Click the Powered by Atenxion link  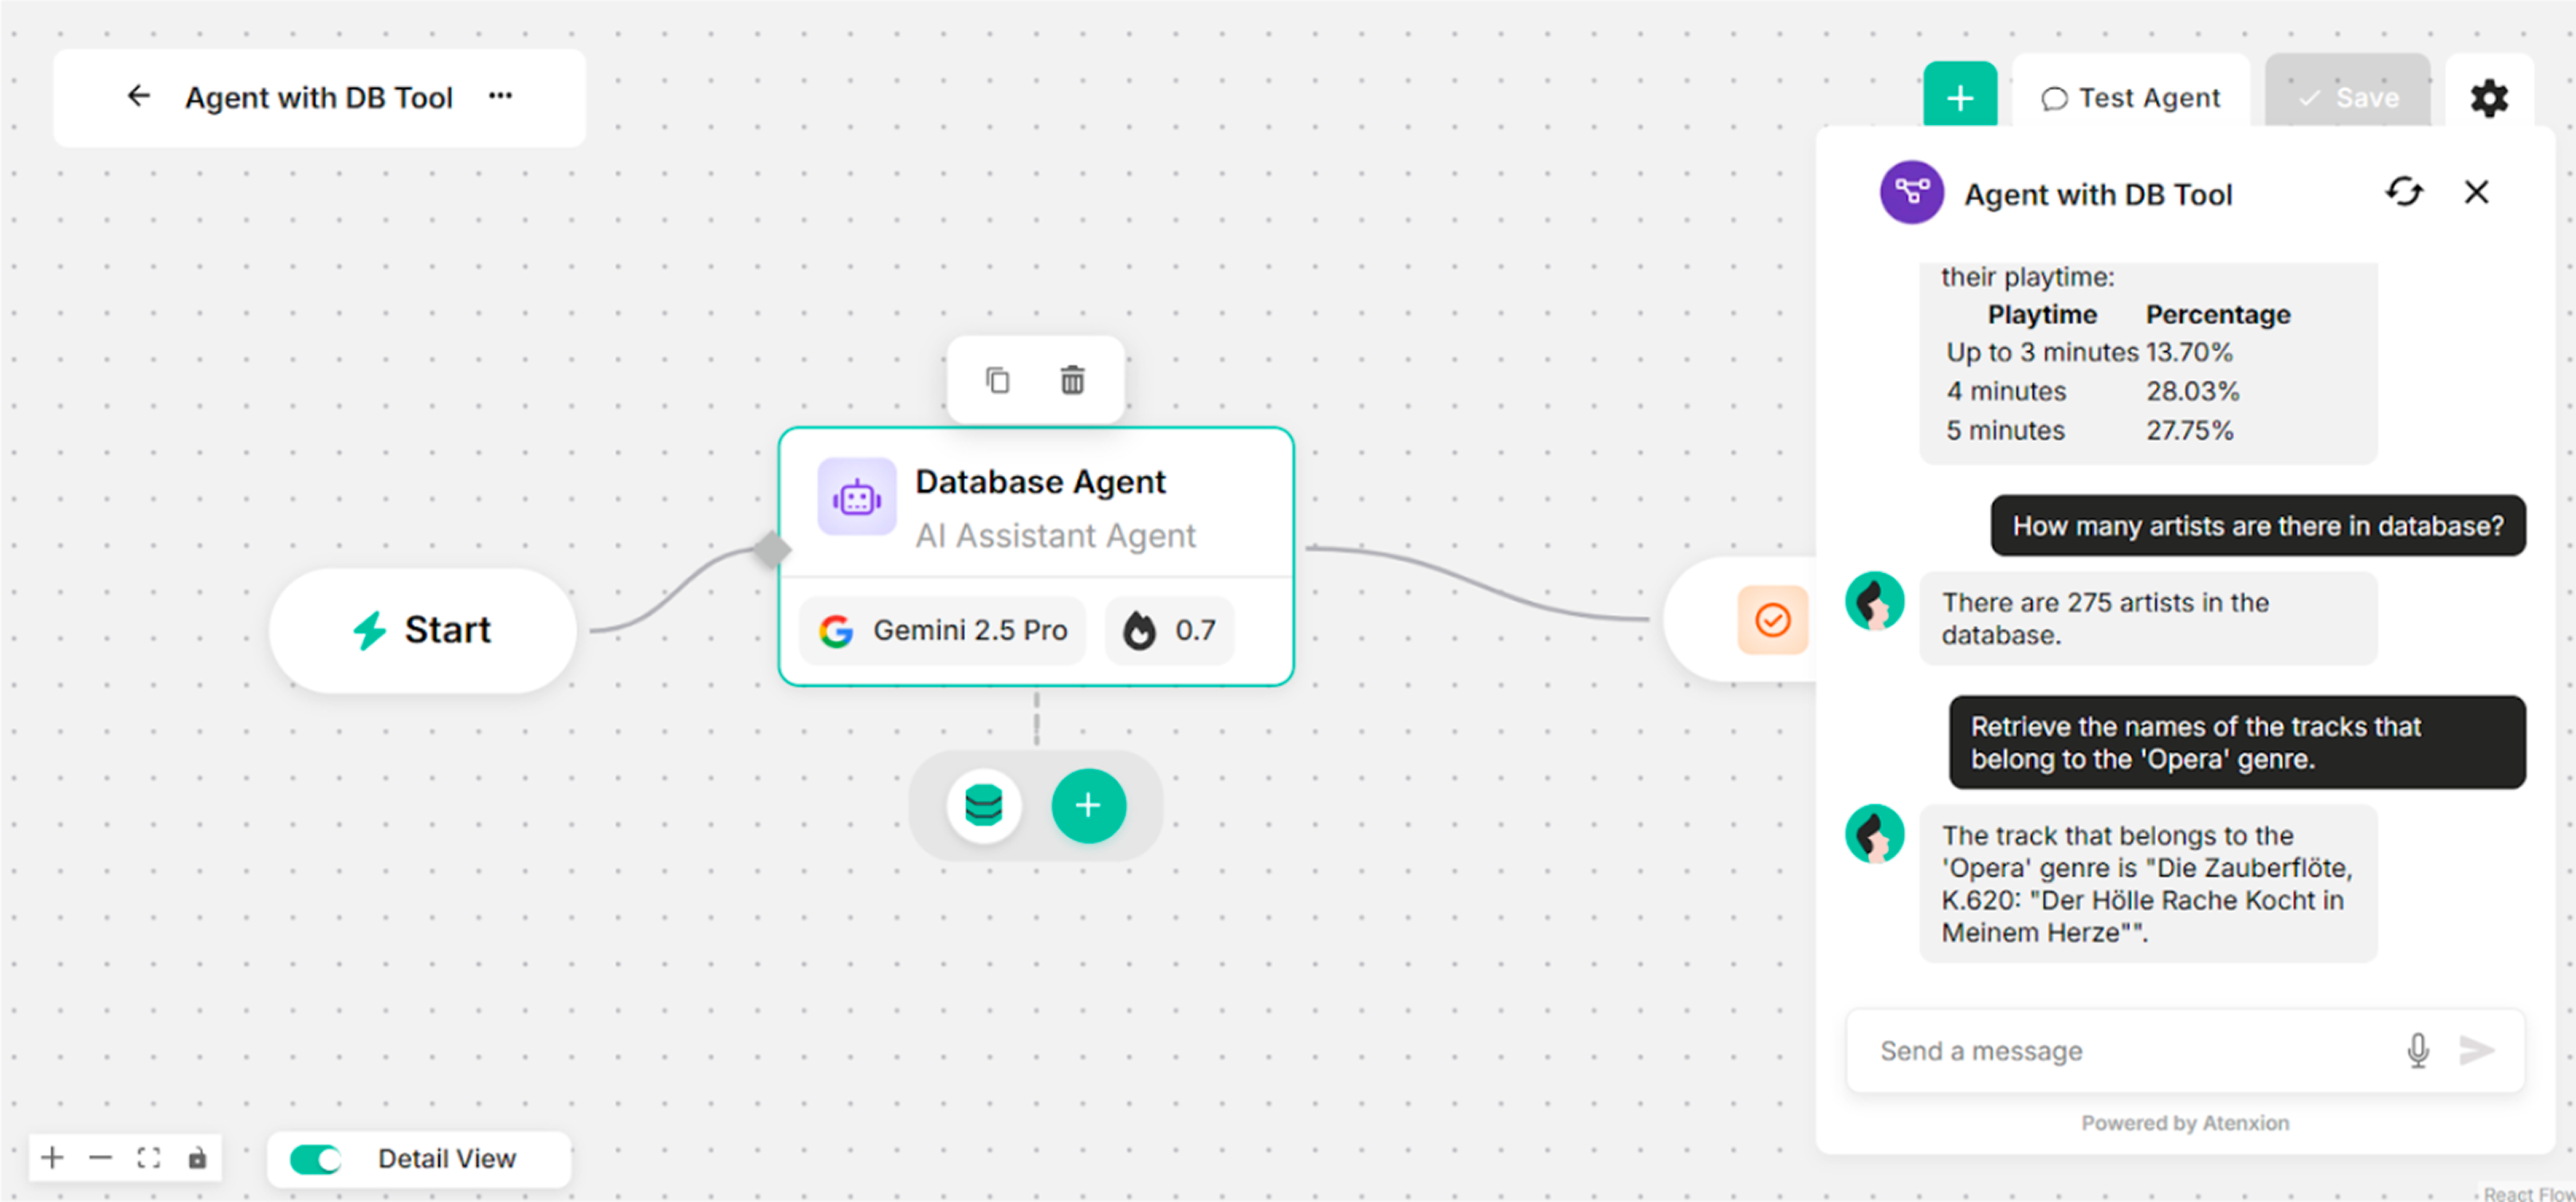[2185, 1123]
